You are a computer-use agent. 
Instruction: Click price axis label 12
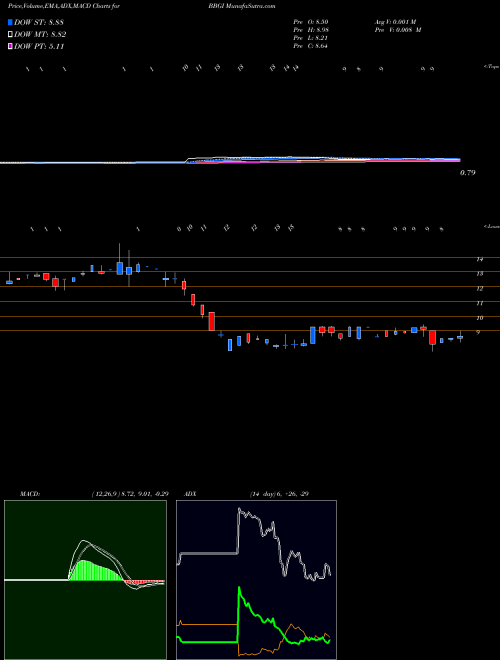[479, 289]
